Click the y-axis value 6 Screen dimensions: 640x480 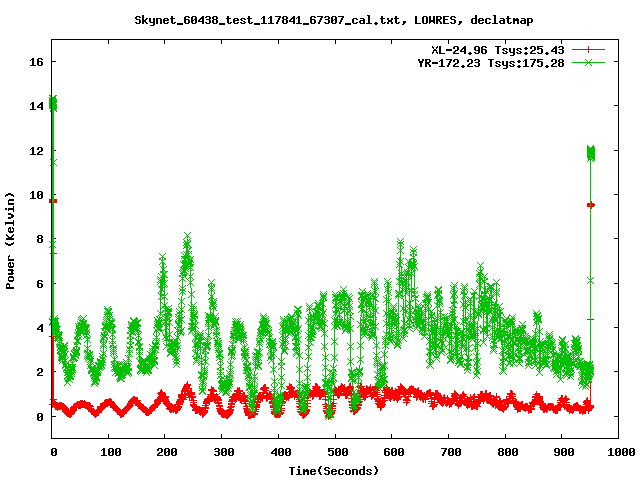40,284
